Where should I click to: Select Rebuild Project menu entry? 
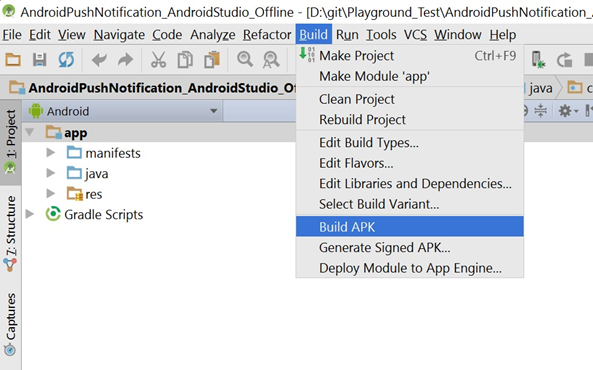(x=410, y=120)
